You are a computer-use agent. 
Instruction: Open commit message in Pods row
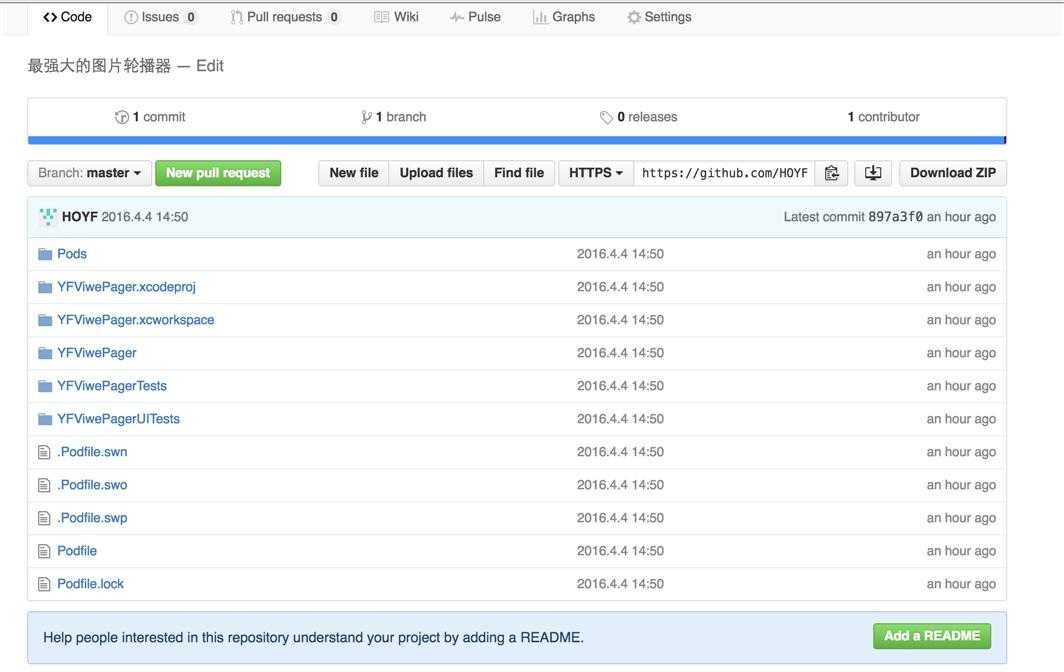(620, 254)
